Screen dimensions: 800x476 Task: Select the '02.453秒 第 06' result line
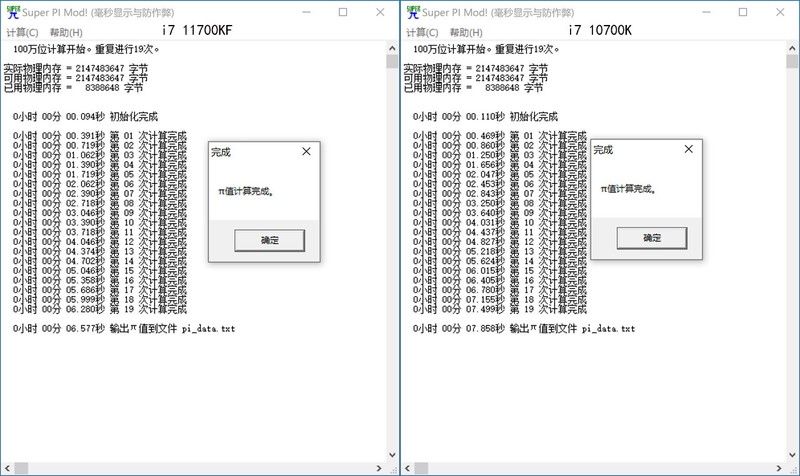tap(499, 184)
